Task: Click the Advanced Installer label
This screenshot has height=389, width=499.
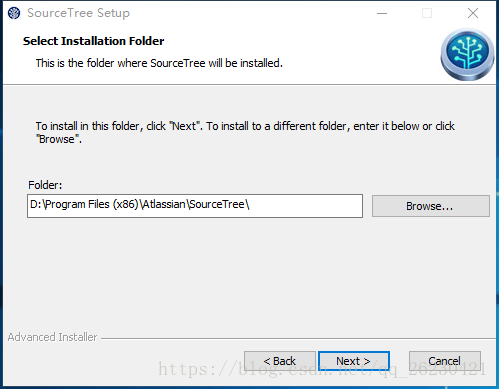Action: coord(52,337)
